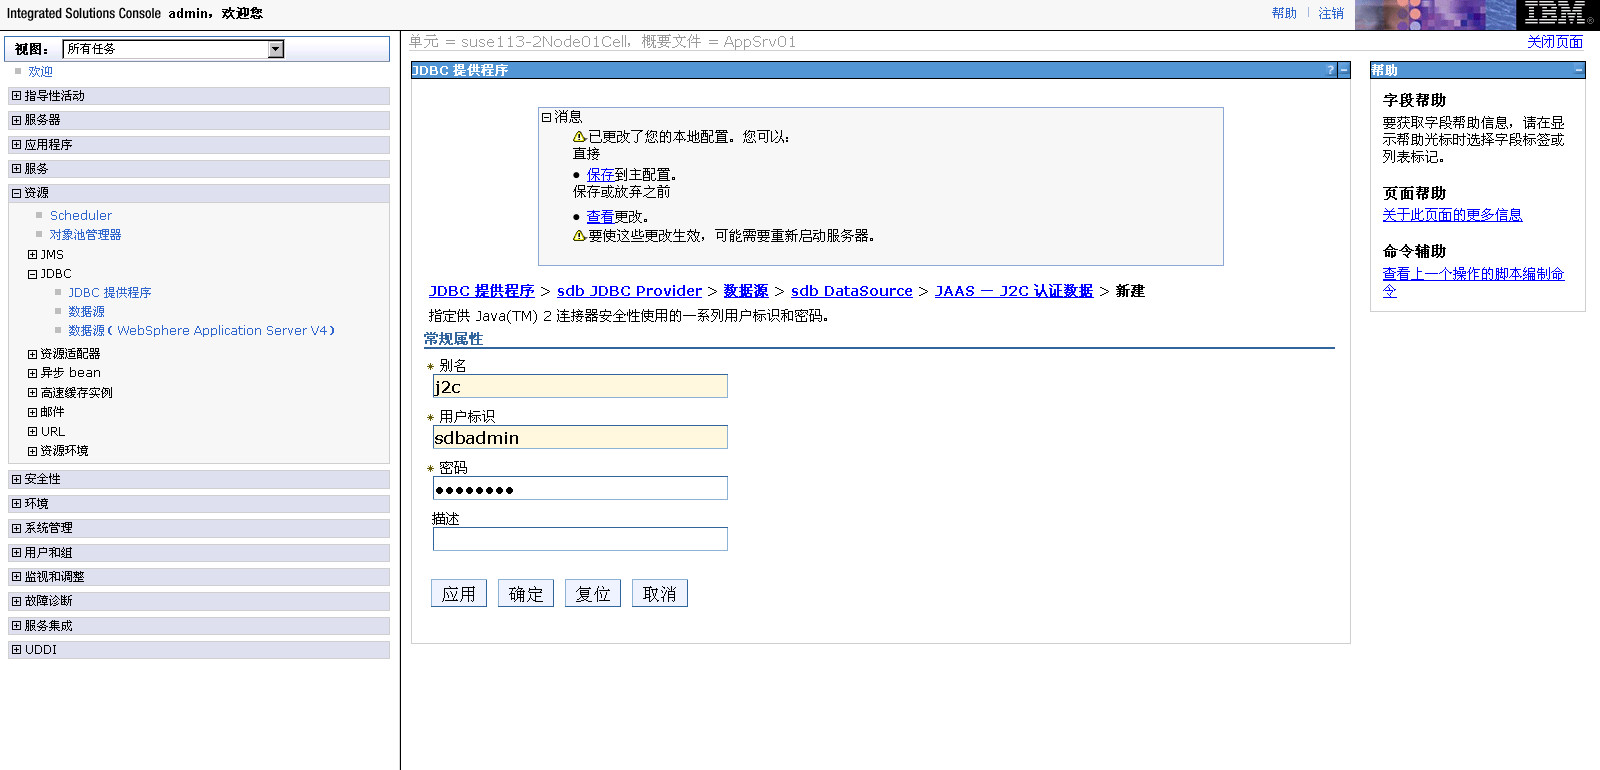Click 保存 link to save to master configuration
The image size is (1600, 770).
(x=600, y=175)
